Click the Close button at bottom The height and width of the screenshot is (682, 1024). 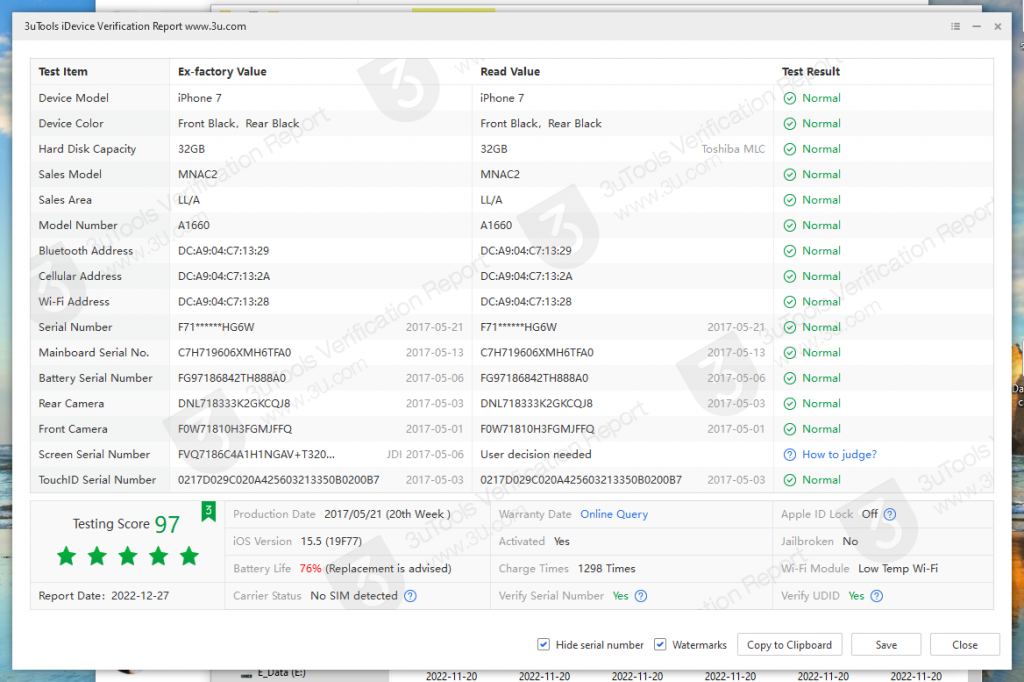tap(965, 645)
